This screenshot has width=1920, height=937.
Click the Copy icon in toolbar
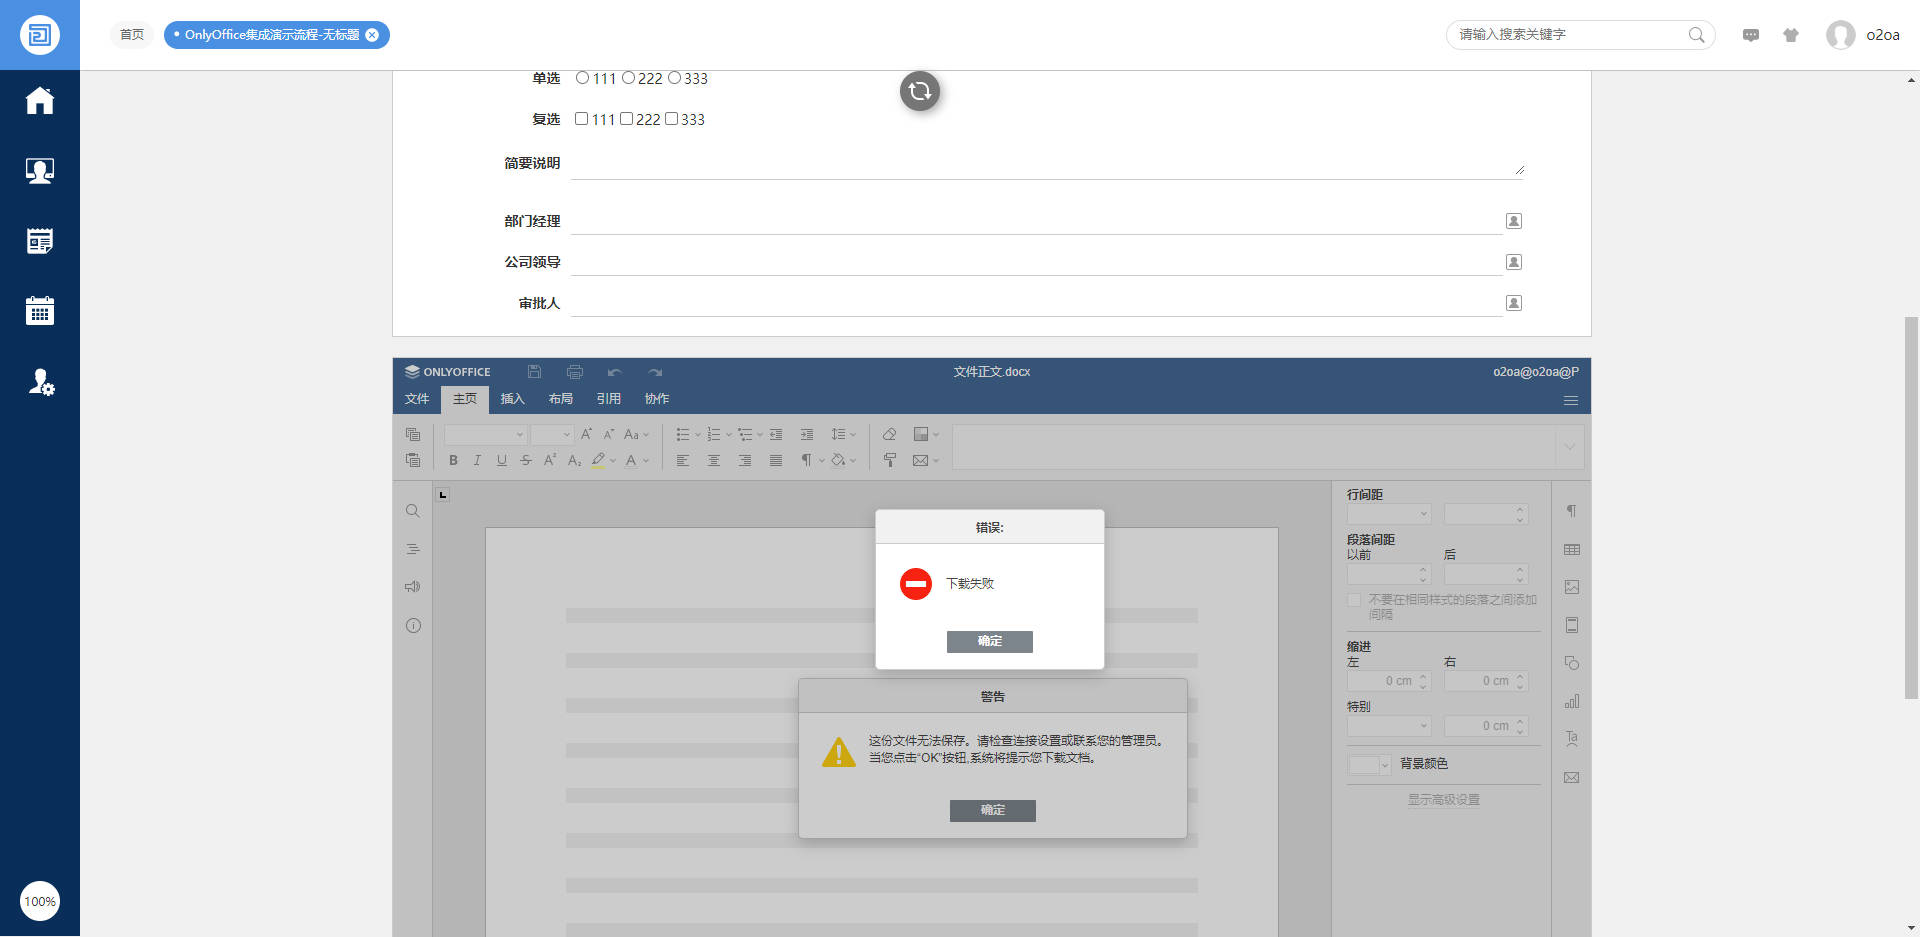(413, 434)
